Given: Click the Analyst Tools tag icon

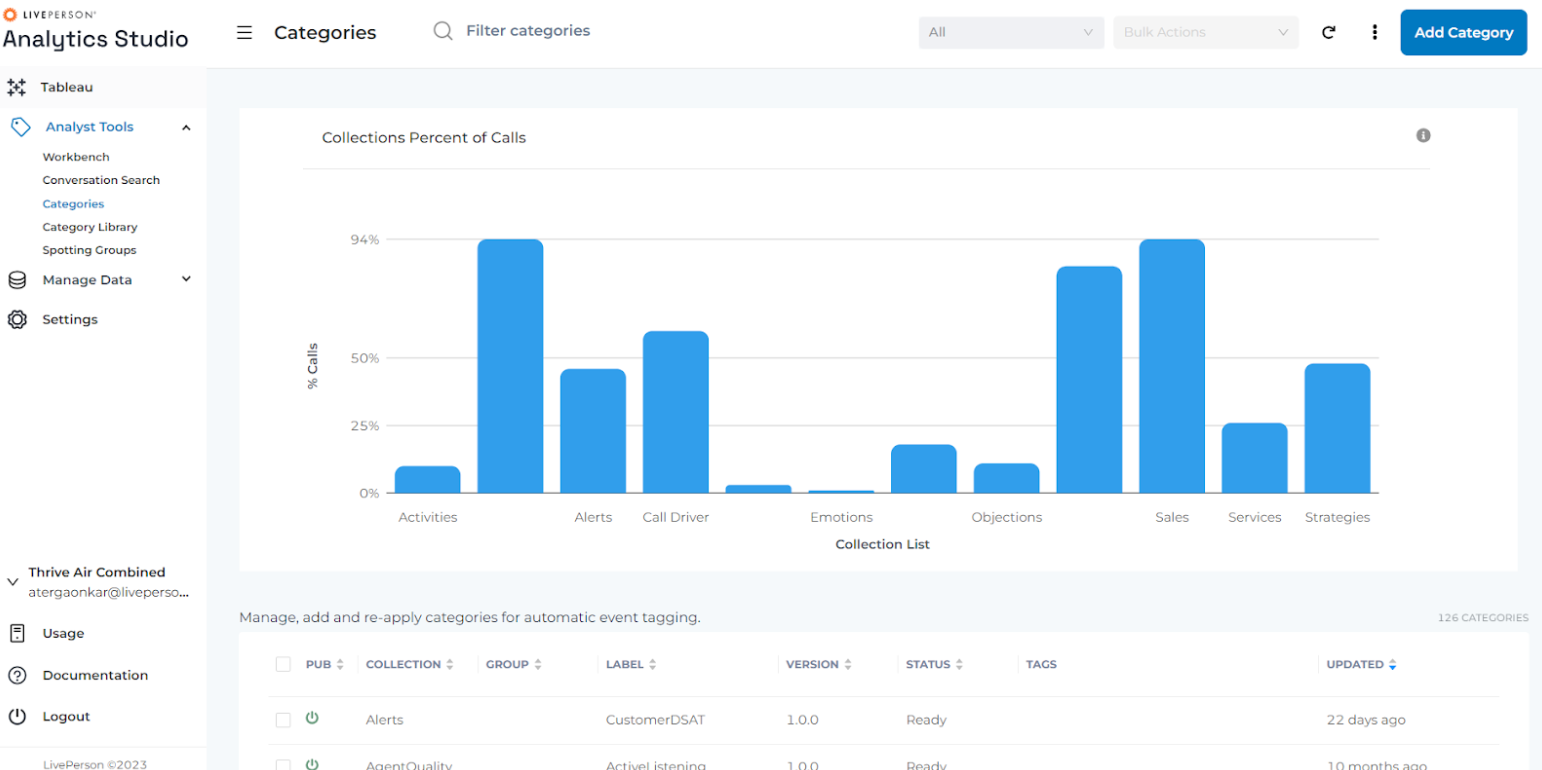Looking at the screenshot, I should (x=20, y=127).
